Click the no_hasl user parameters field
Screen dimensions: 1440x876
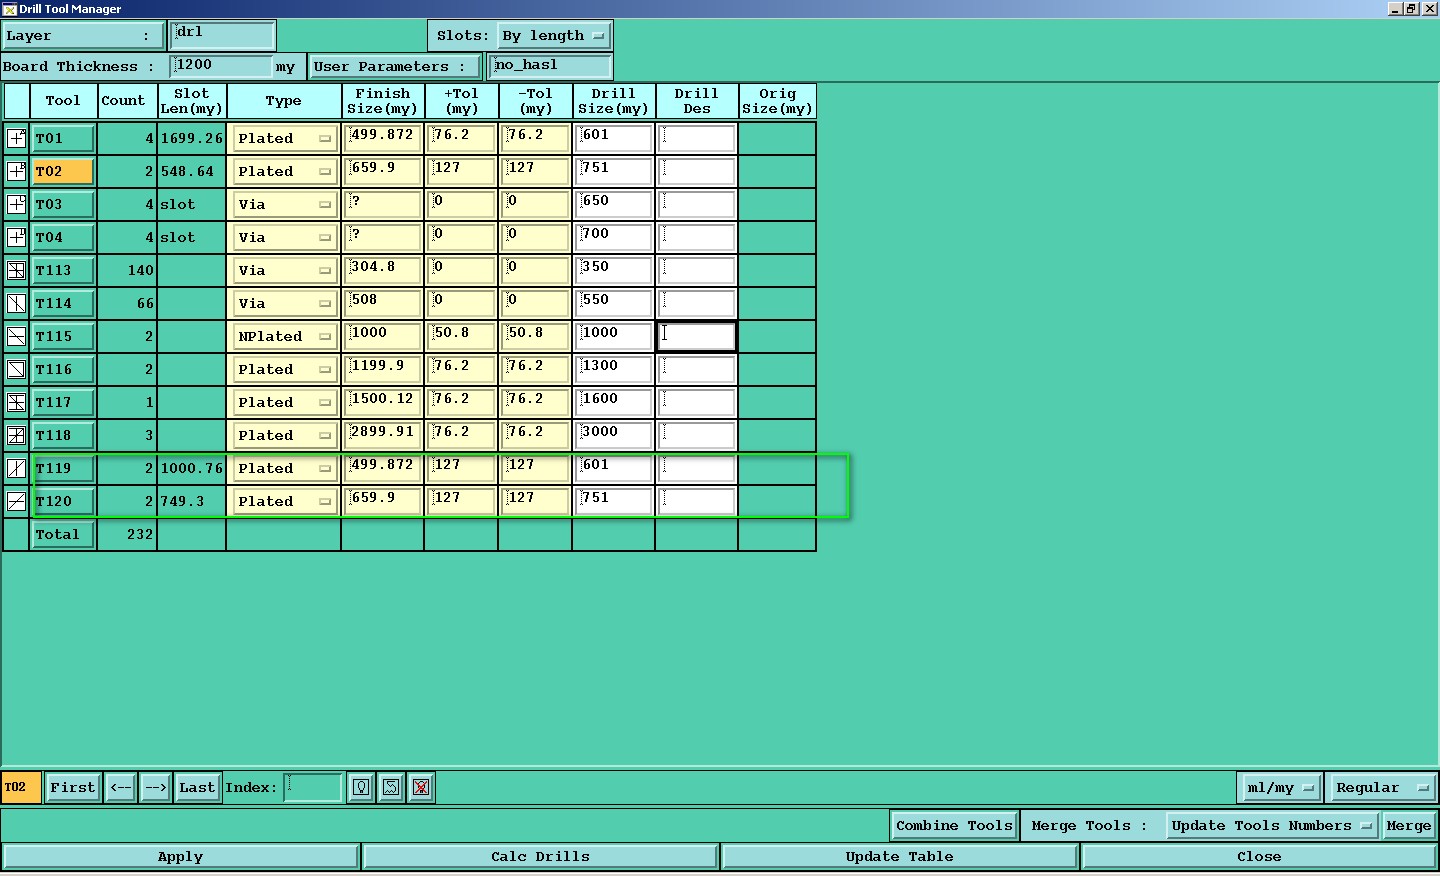pyautogui.click(x=550, y=66)
